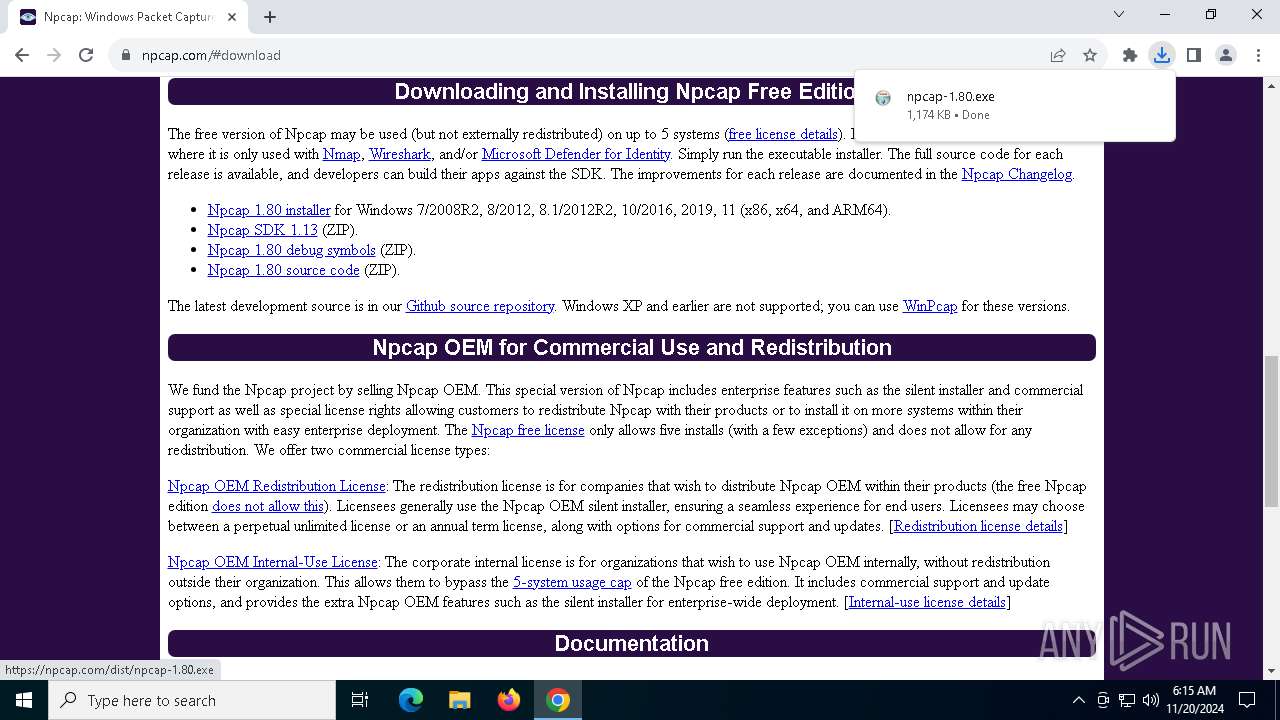Open Internal-use license details link

pos(927,602)
